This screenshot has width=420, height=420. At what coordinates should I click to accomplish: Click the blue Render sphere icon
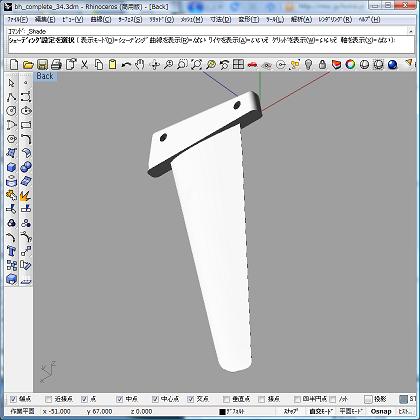click(x=393, y=64)
